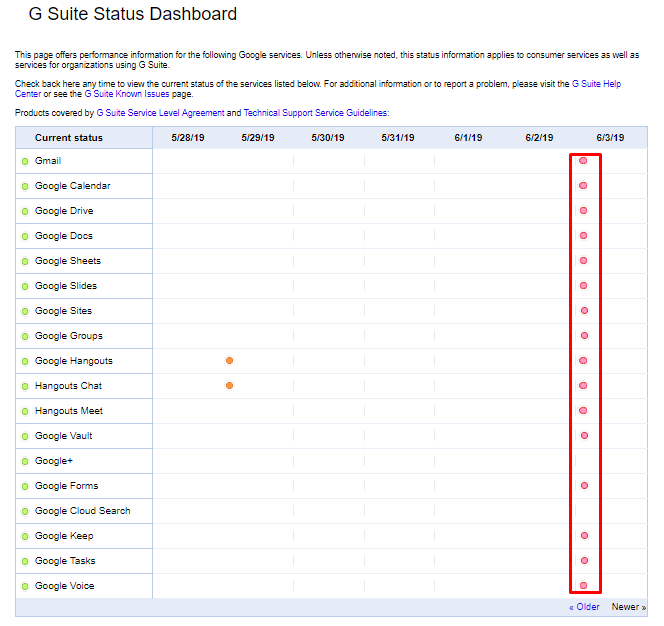664x626 pixels.
Task: Click the Google Cloud Search service name
Action: 83,511
